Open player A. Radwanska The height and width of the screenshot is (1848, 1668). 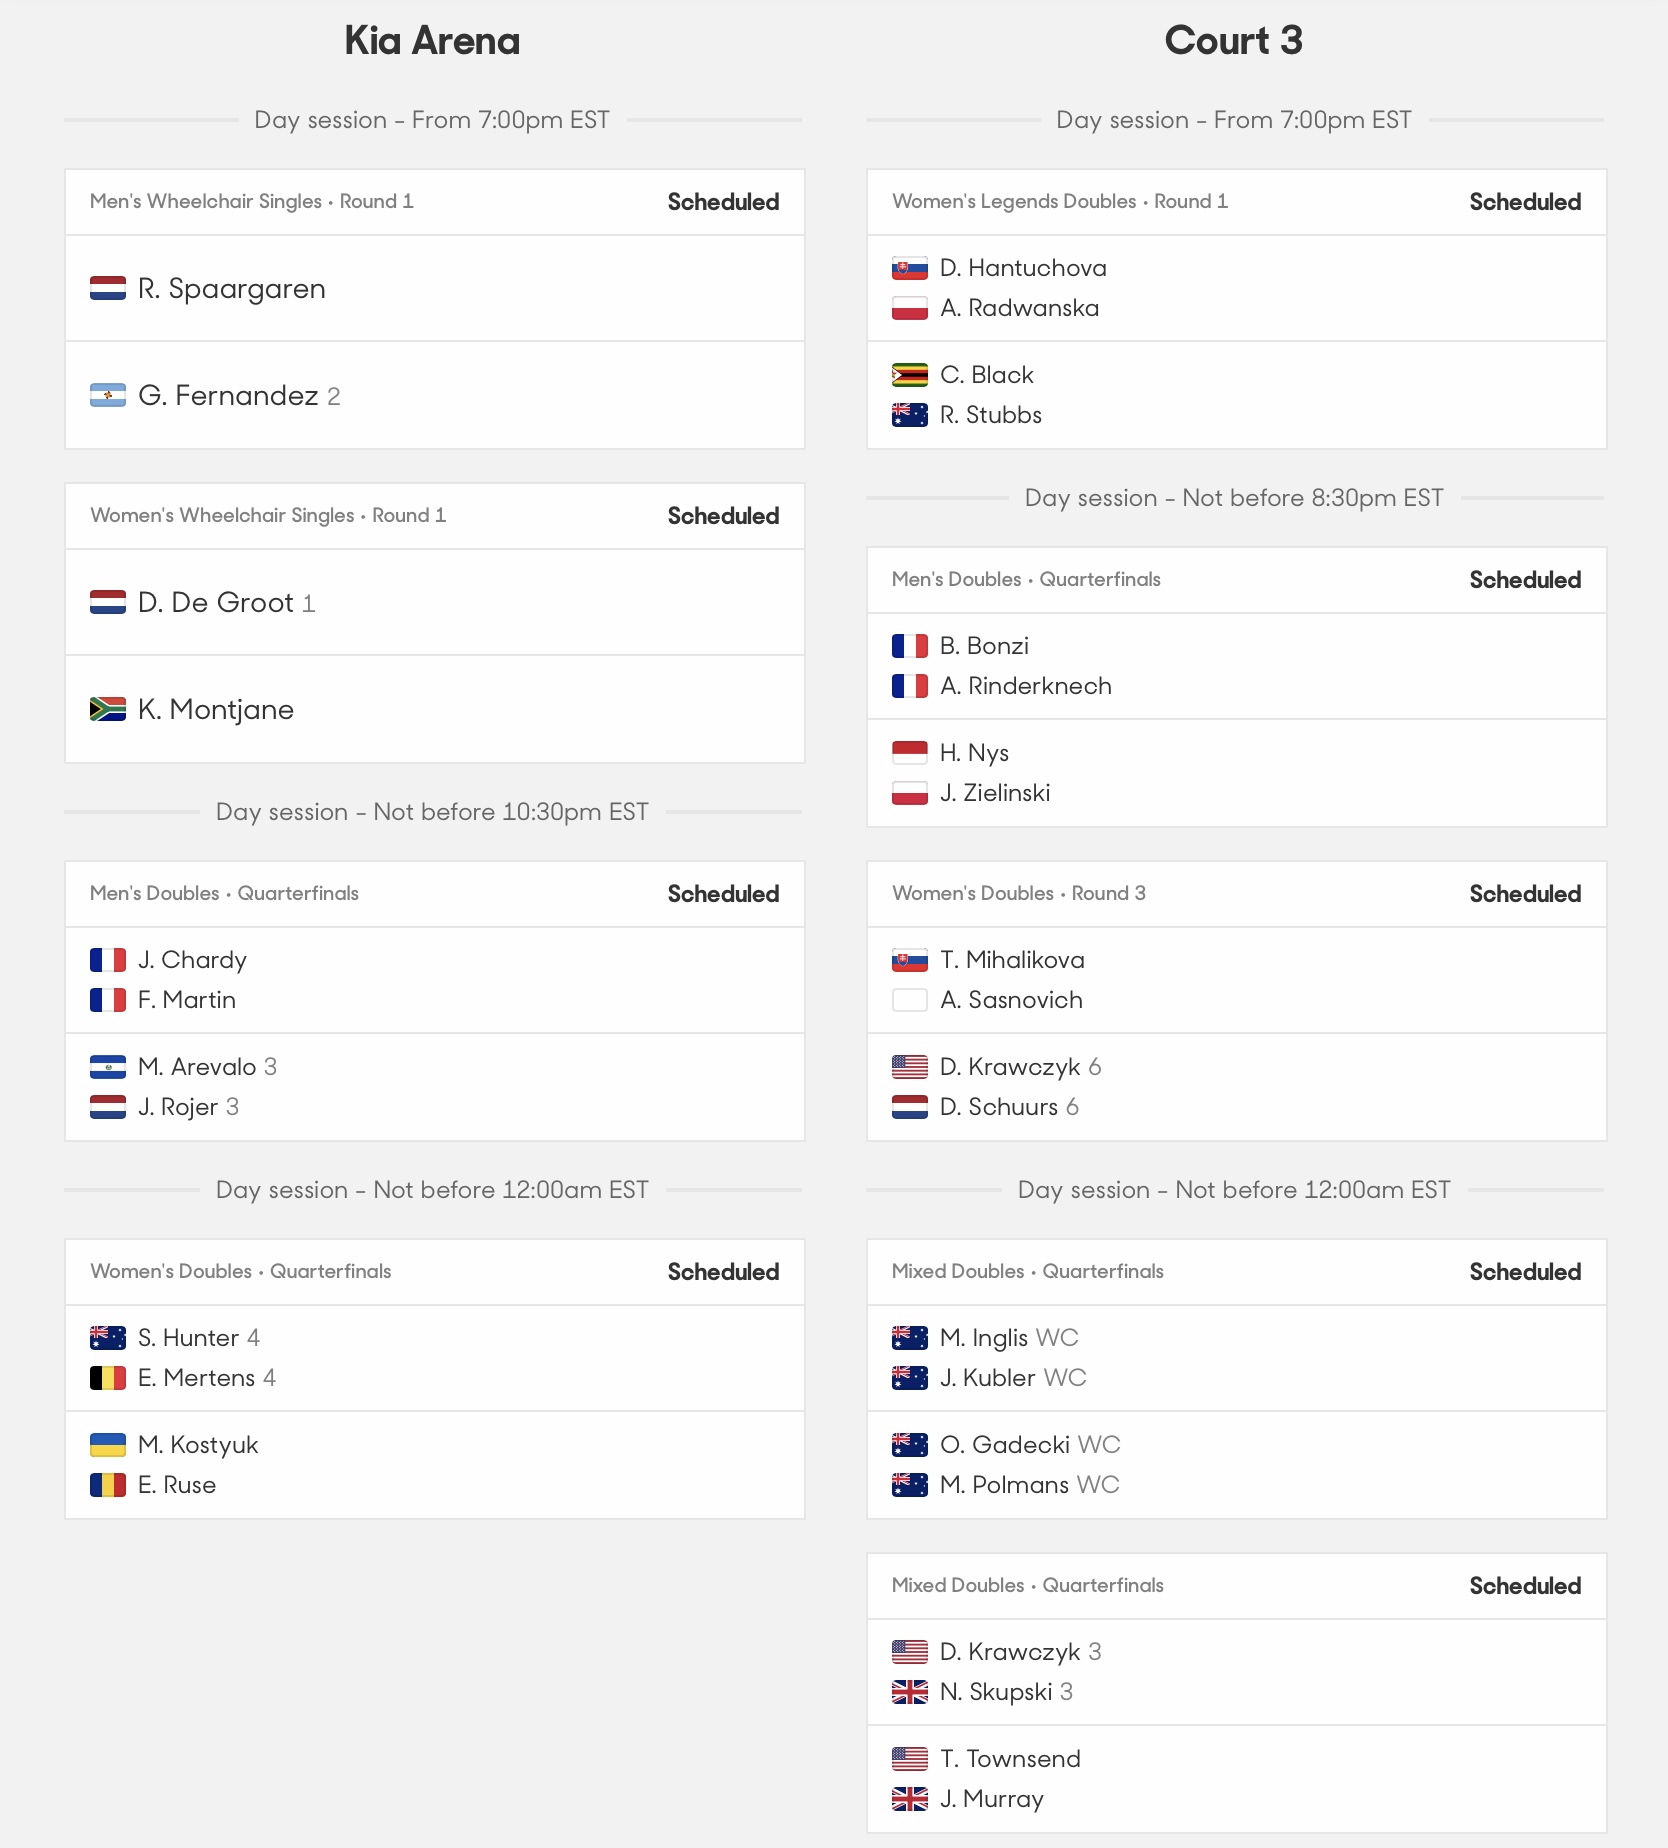(x=1019, y=308)
